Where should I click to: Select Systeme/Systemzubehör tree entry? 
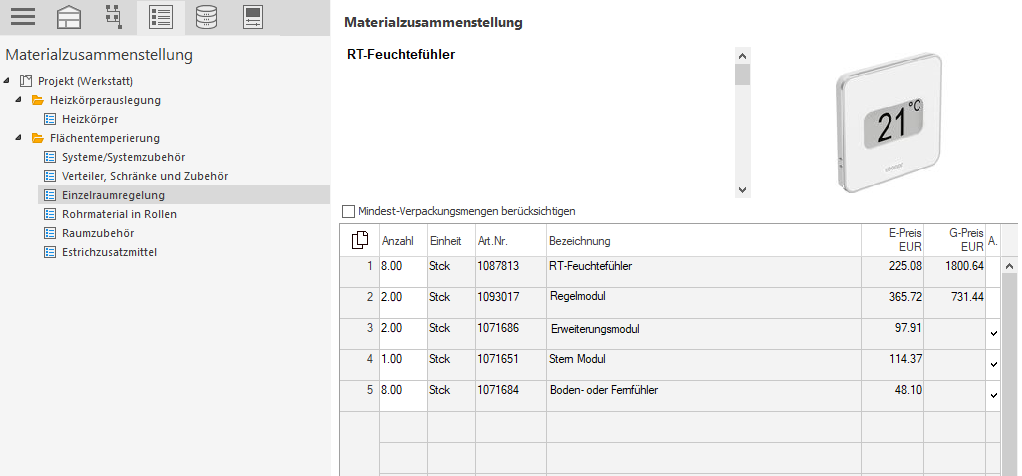[x=124, y=157]
